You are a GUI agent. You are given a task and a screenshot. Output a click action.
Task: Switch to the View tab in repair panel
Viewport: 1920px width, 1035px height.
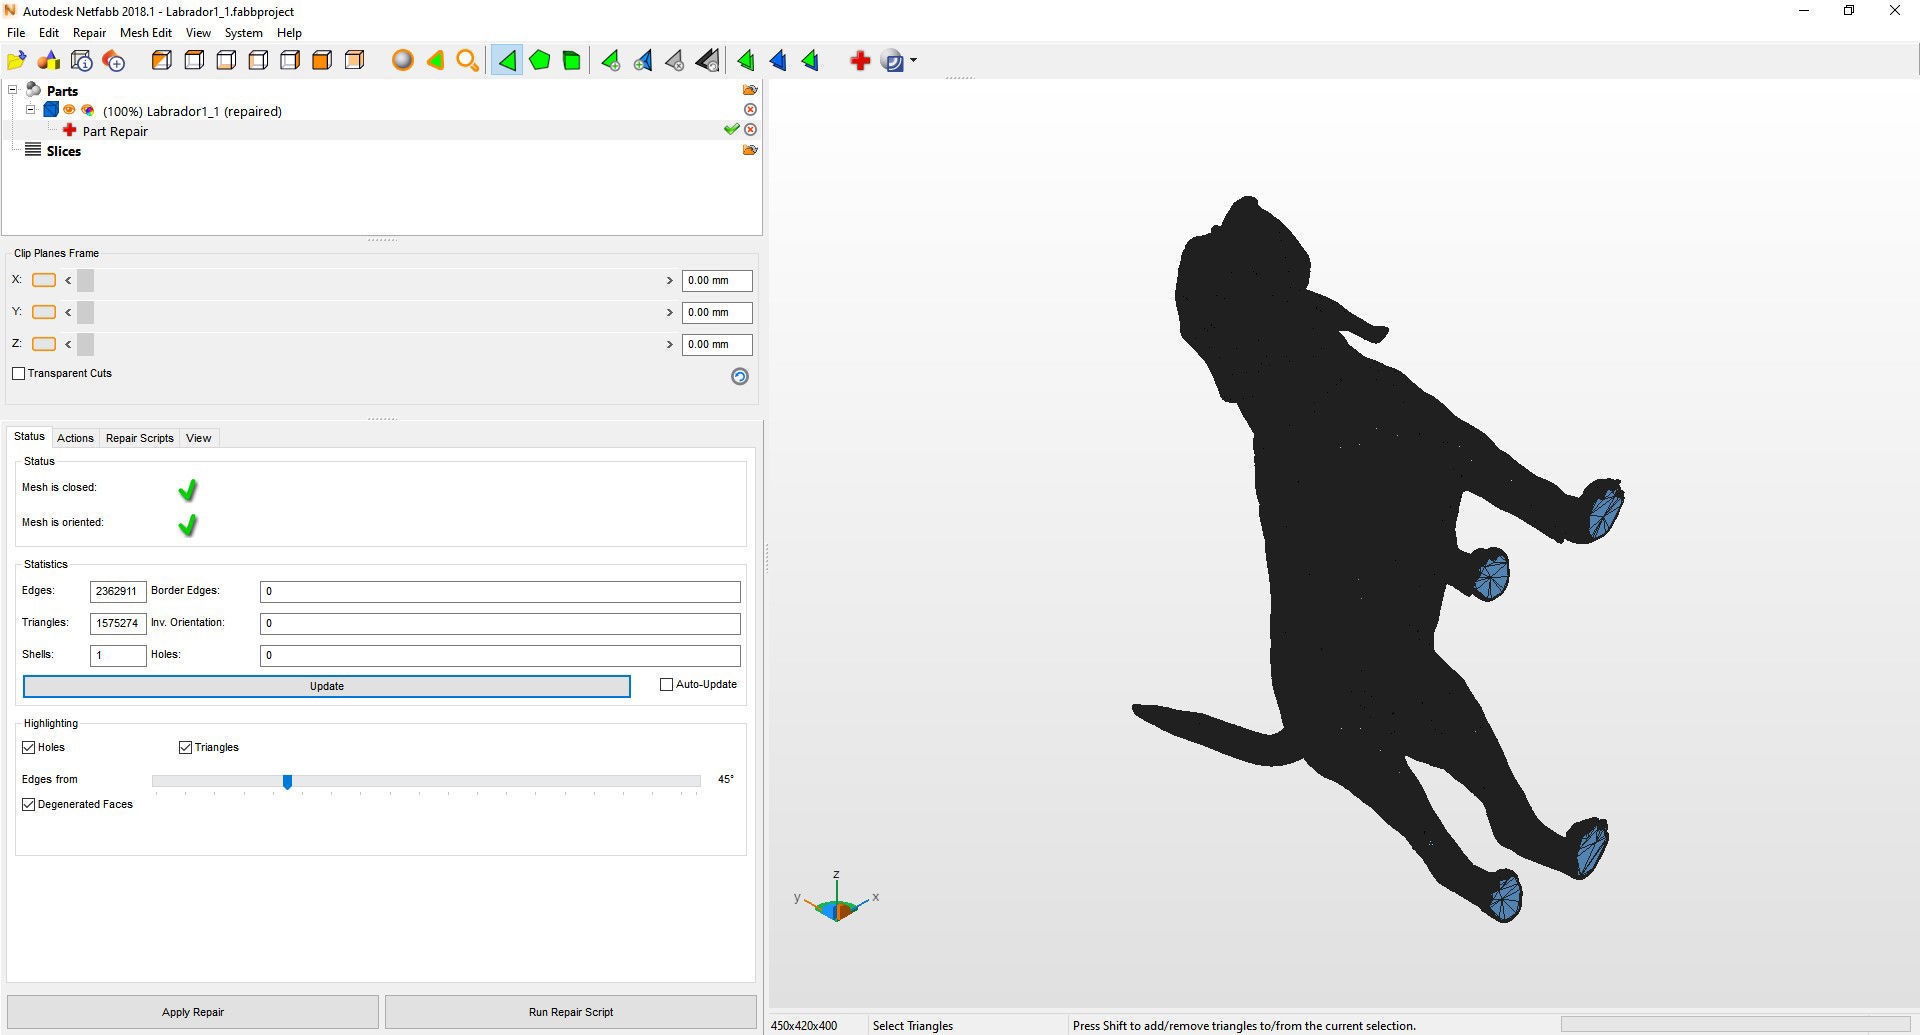click(199, 438)
